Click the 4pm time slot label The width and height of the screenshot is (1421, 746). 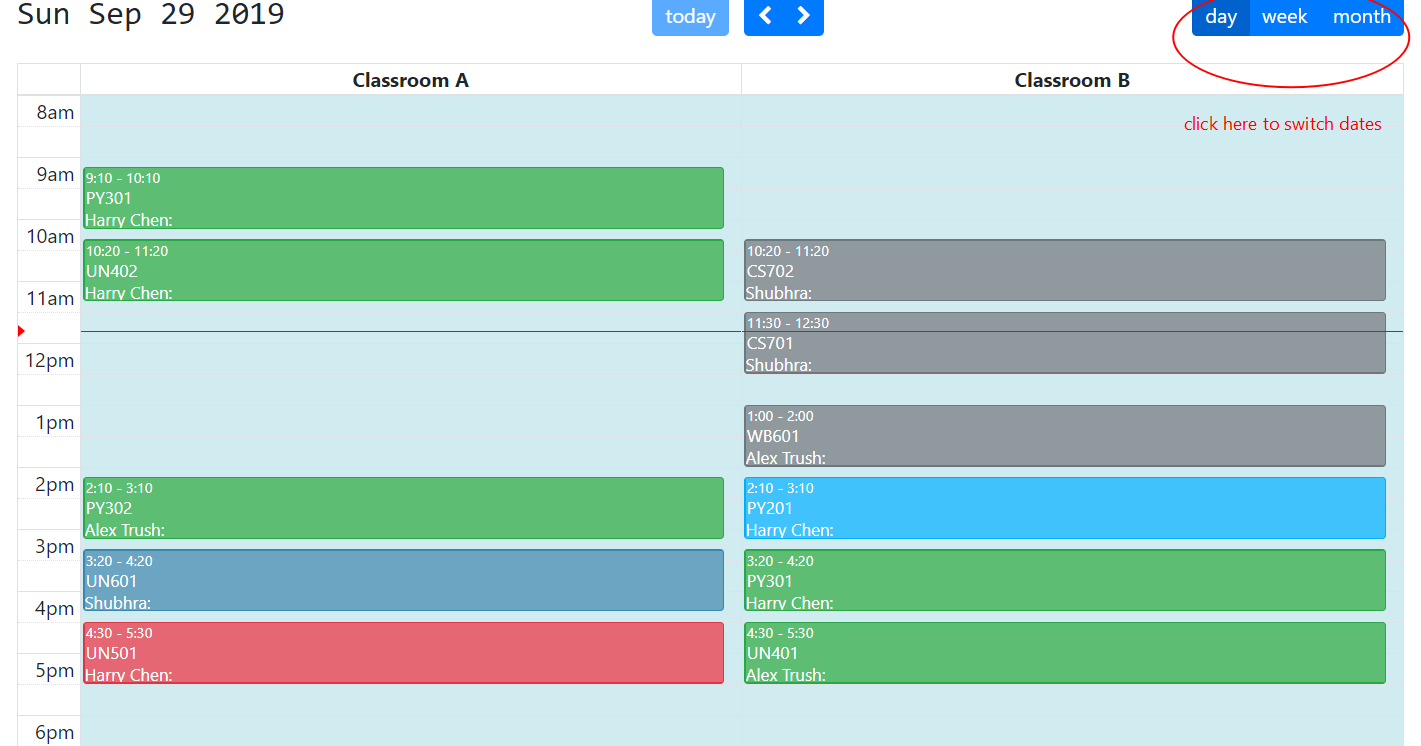pos(55,608)
